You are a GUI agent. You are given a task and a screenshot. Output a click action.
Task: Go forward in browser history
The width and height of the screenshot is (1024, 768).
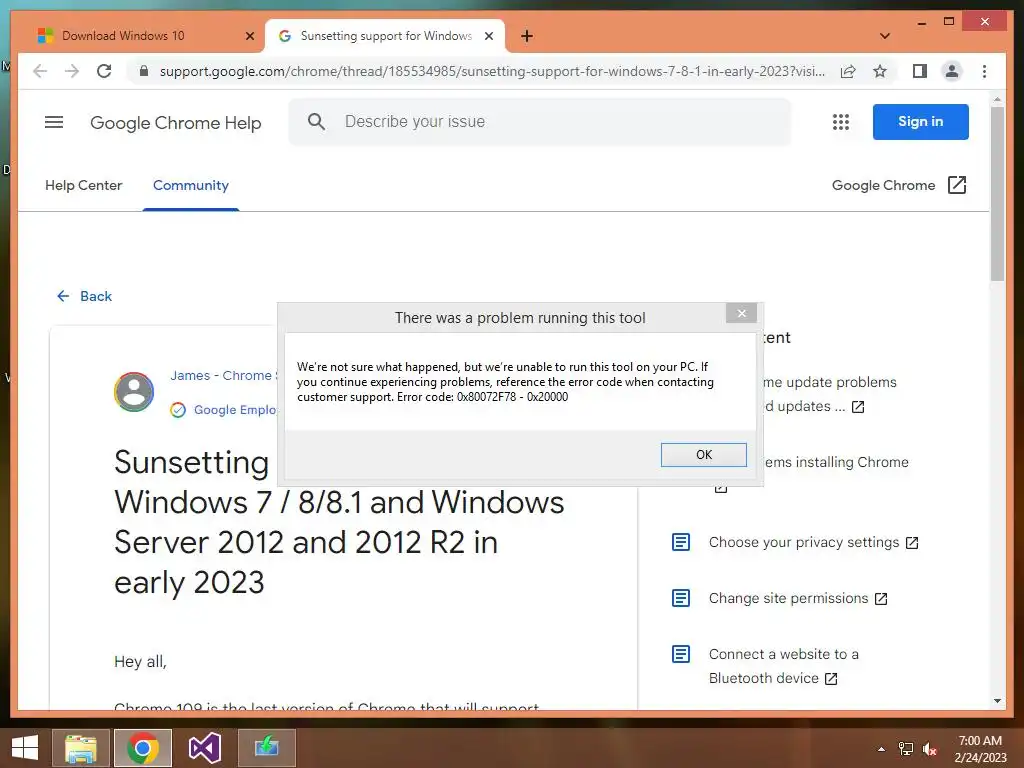(x=72, y=71)
